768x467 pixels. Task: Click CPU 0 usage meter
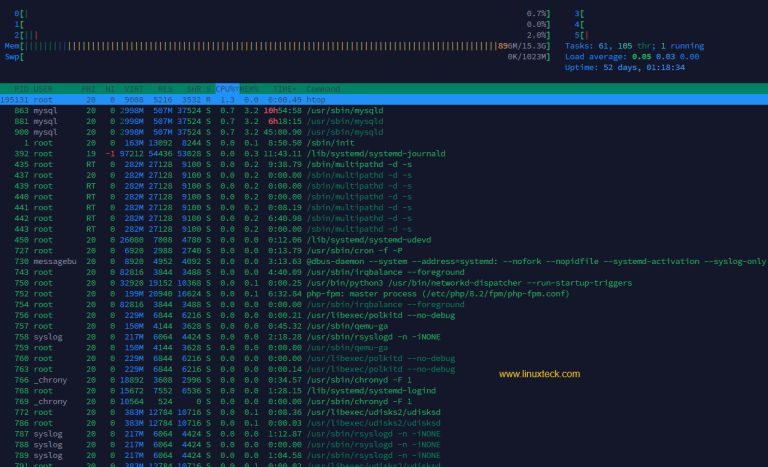282,14
